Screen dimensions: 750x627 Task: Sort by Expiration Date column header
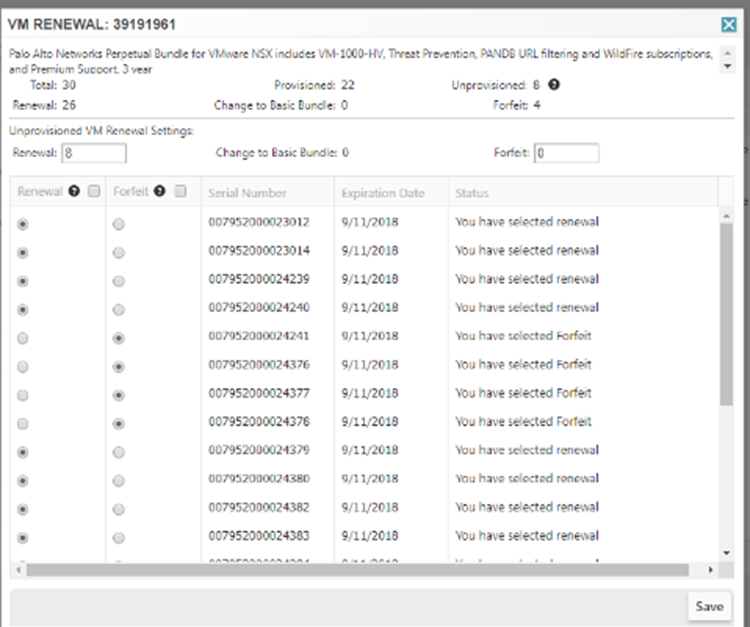click(382, 193)
